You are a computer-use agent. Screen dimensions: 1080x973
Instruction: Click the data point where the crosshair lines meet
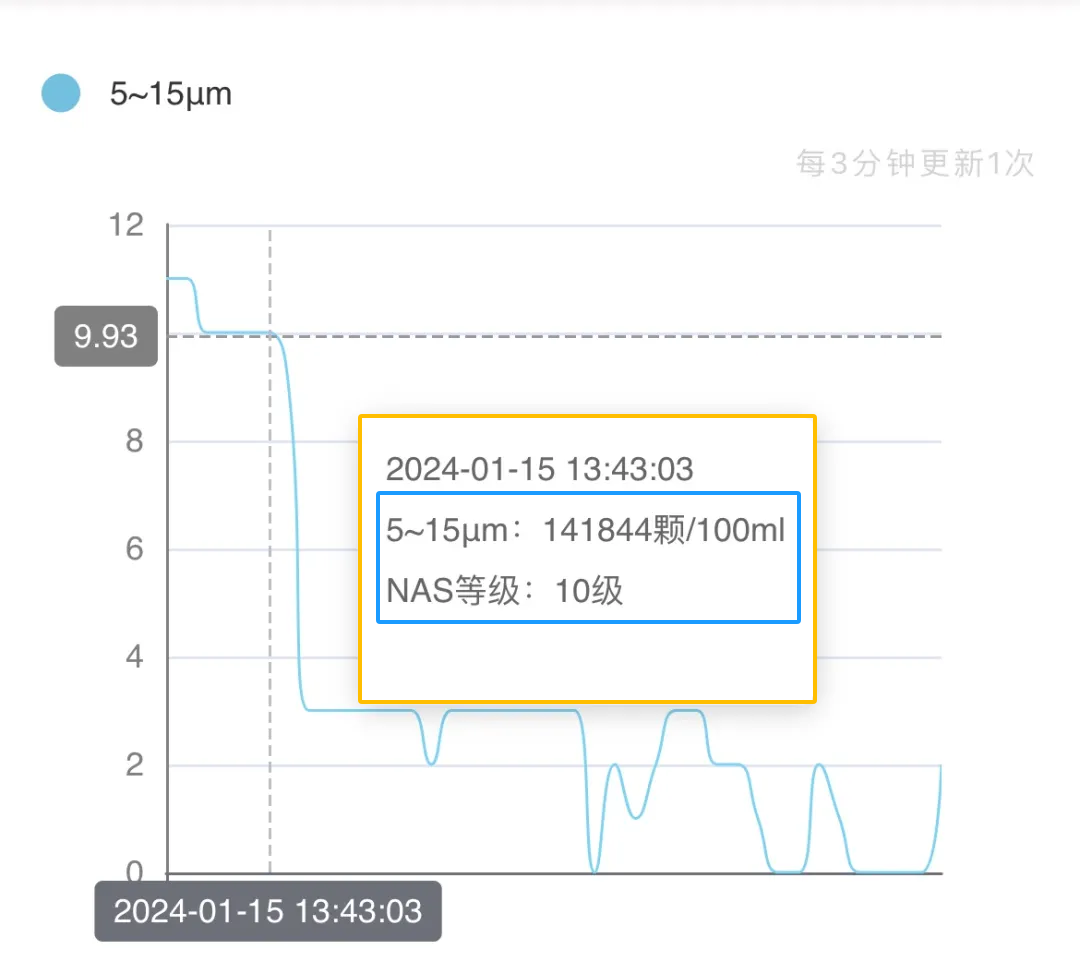click(x=270, y=335)
